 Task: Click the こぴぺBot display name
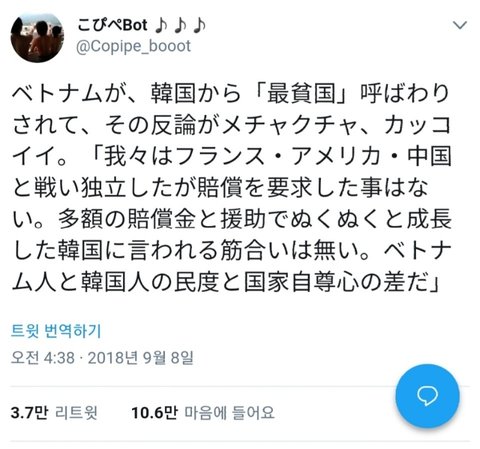[x=112, y=26]
